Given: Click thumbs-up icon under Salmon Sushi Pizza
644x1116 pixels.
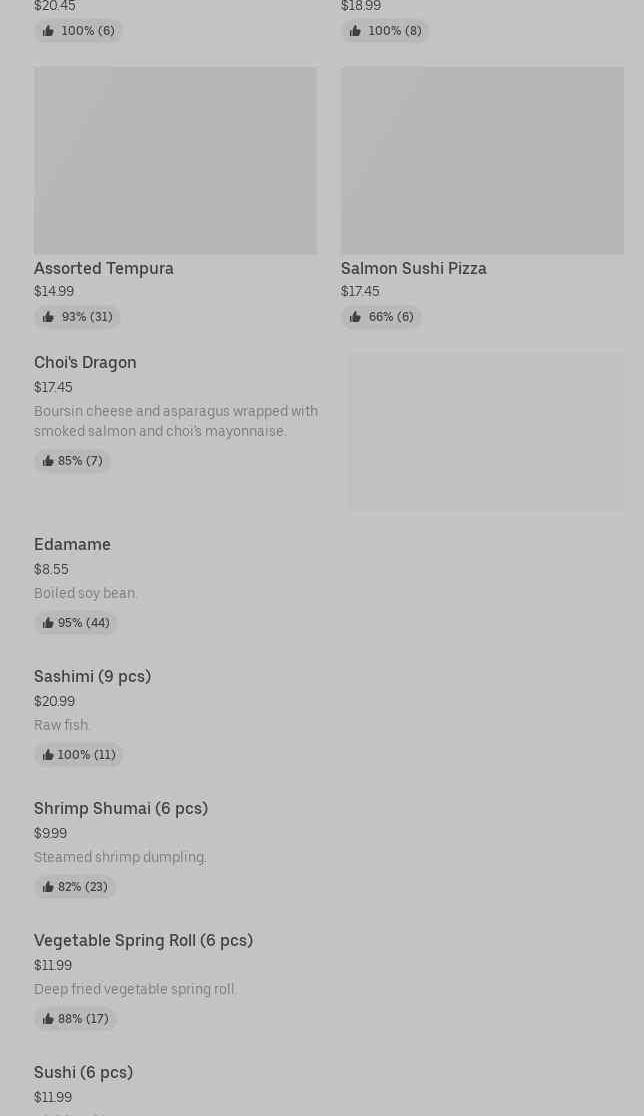Looking at the screenshot, I should 355,317.
